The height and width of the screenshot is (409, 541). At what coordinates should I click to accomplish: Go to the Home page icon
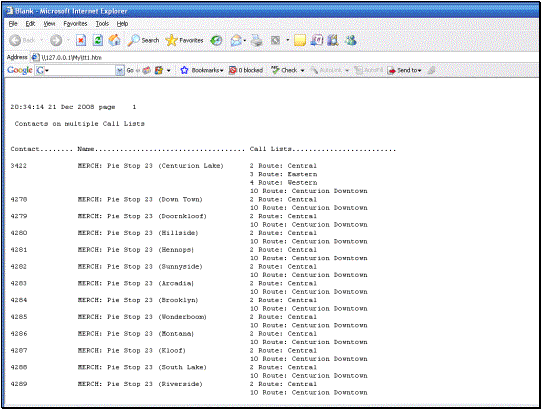[x=115, y=40]
